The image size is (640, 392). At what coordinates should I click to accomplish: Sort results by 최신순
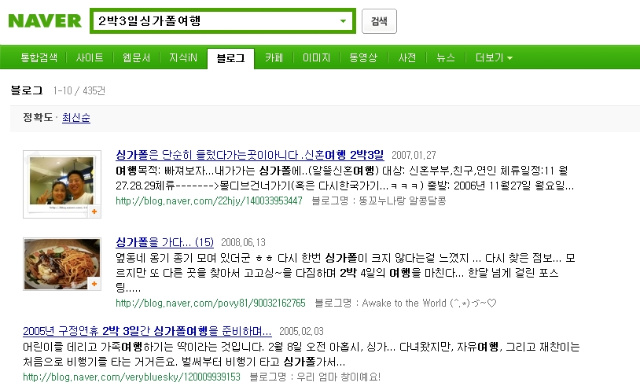(x=76, y=118)
